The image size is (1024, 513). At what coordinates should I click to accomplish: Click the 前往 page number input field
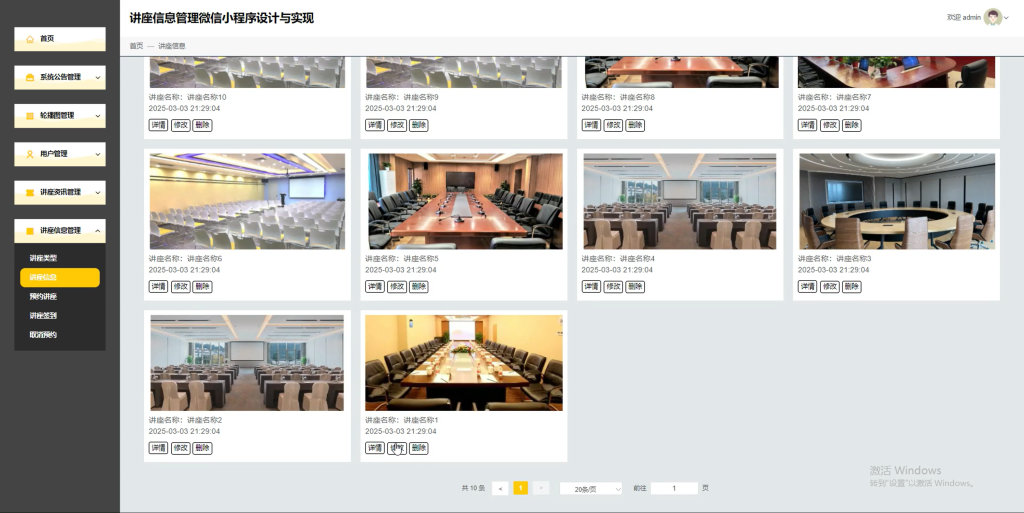pos(674,488)
